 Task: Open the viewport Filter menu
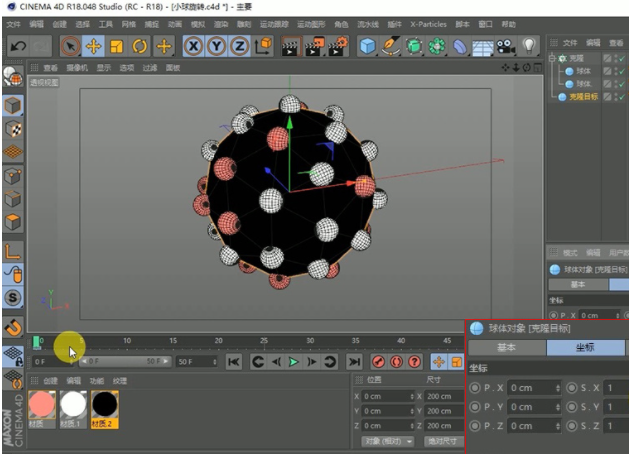coord(150,68)
